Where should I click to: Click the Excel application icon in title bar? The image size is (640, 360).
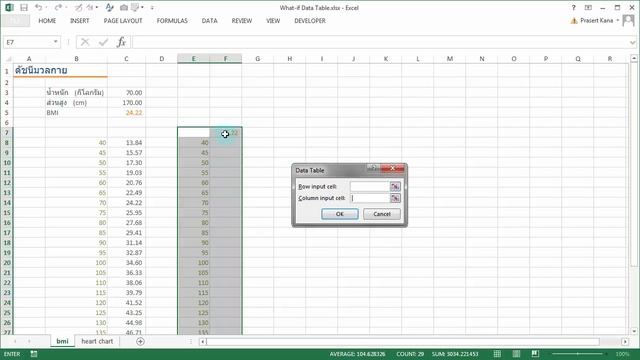point(9,8)
